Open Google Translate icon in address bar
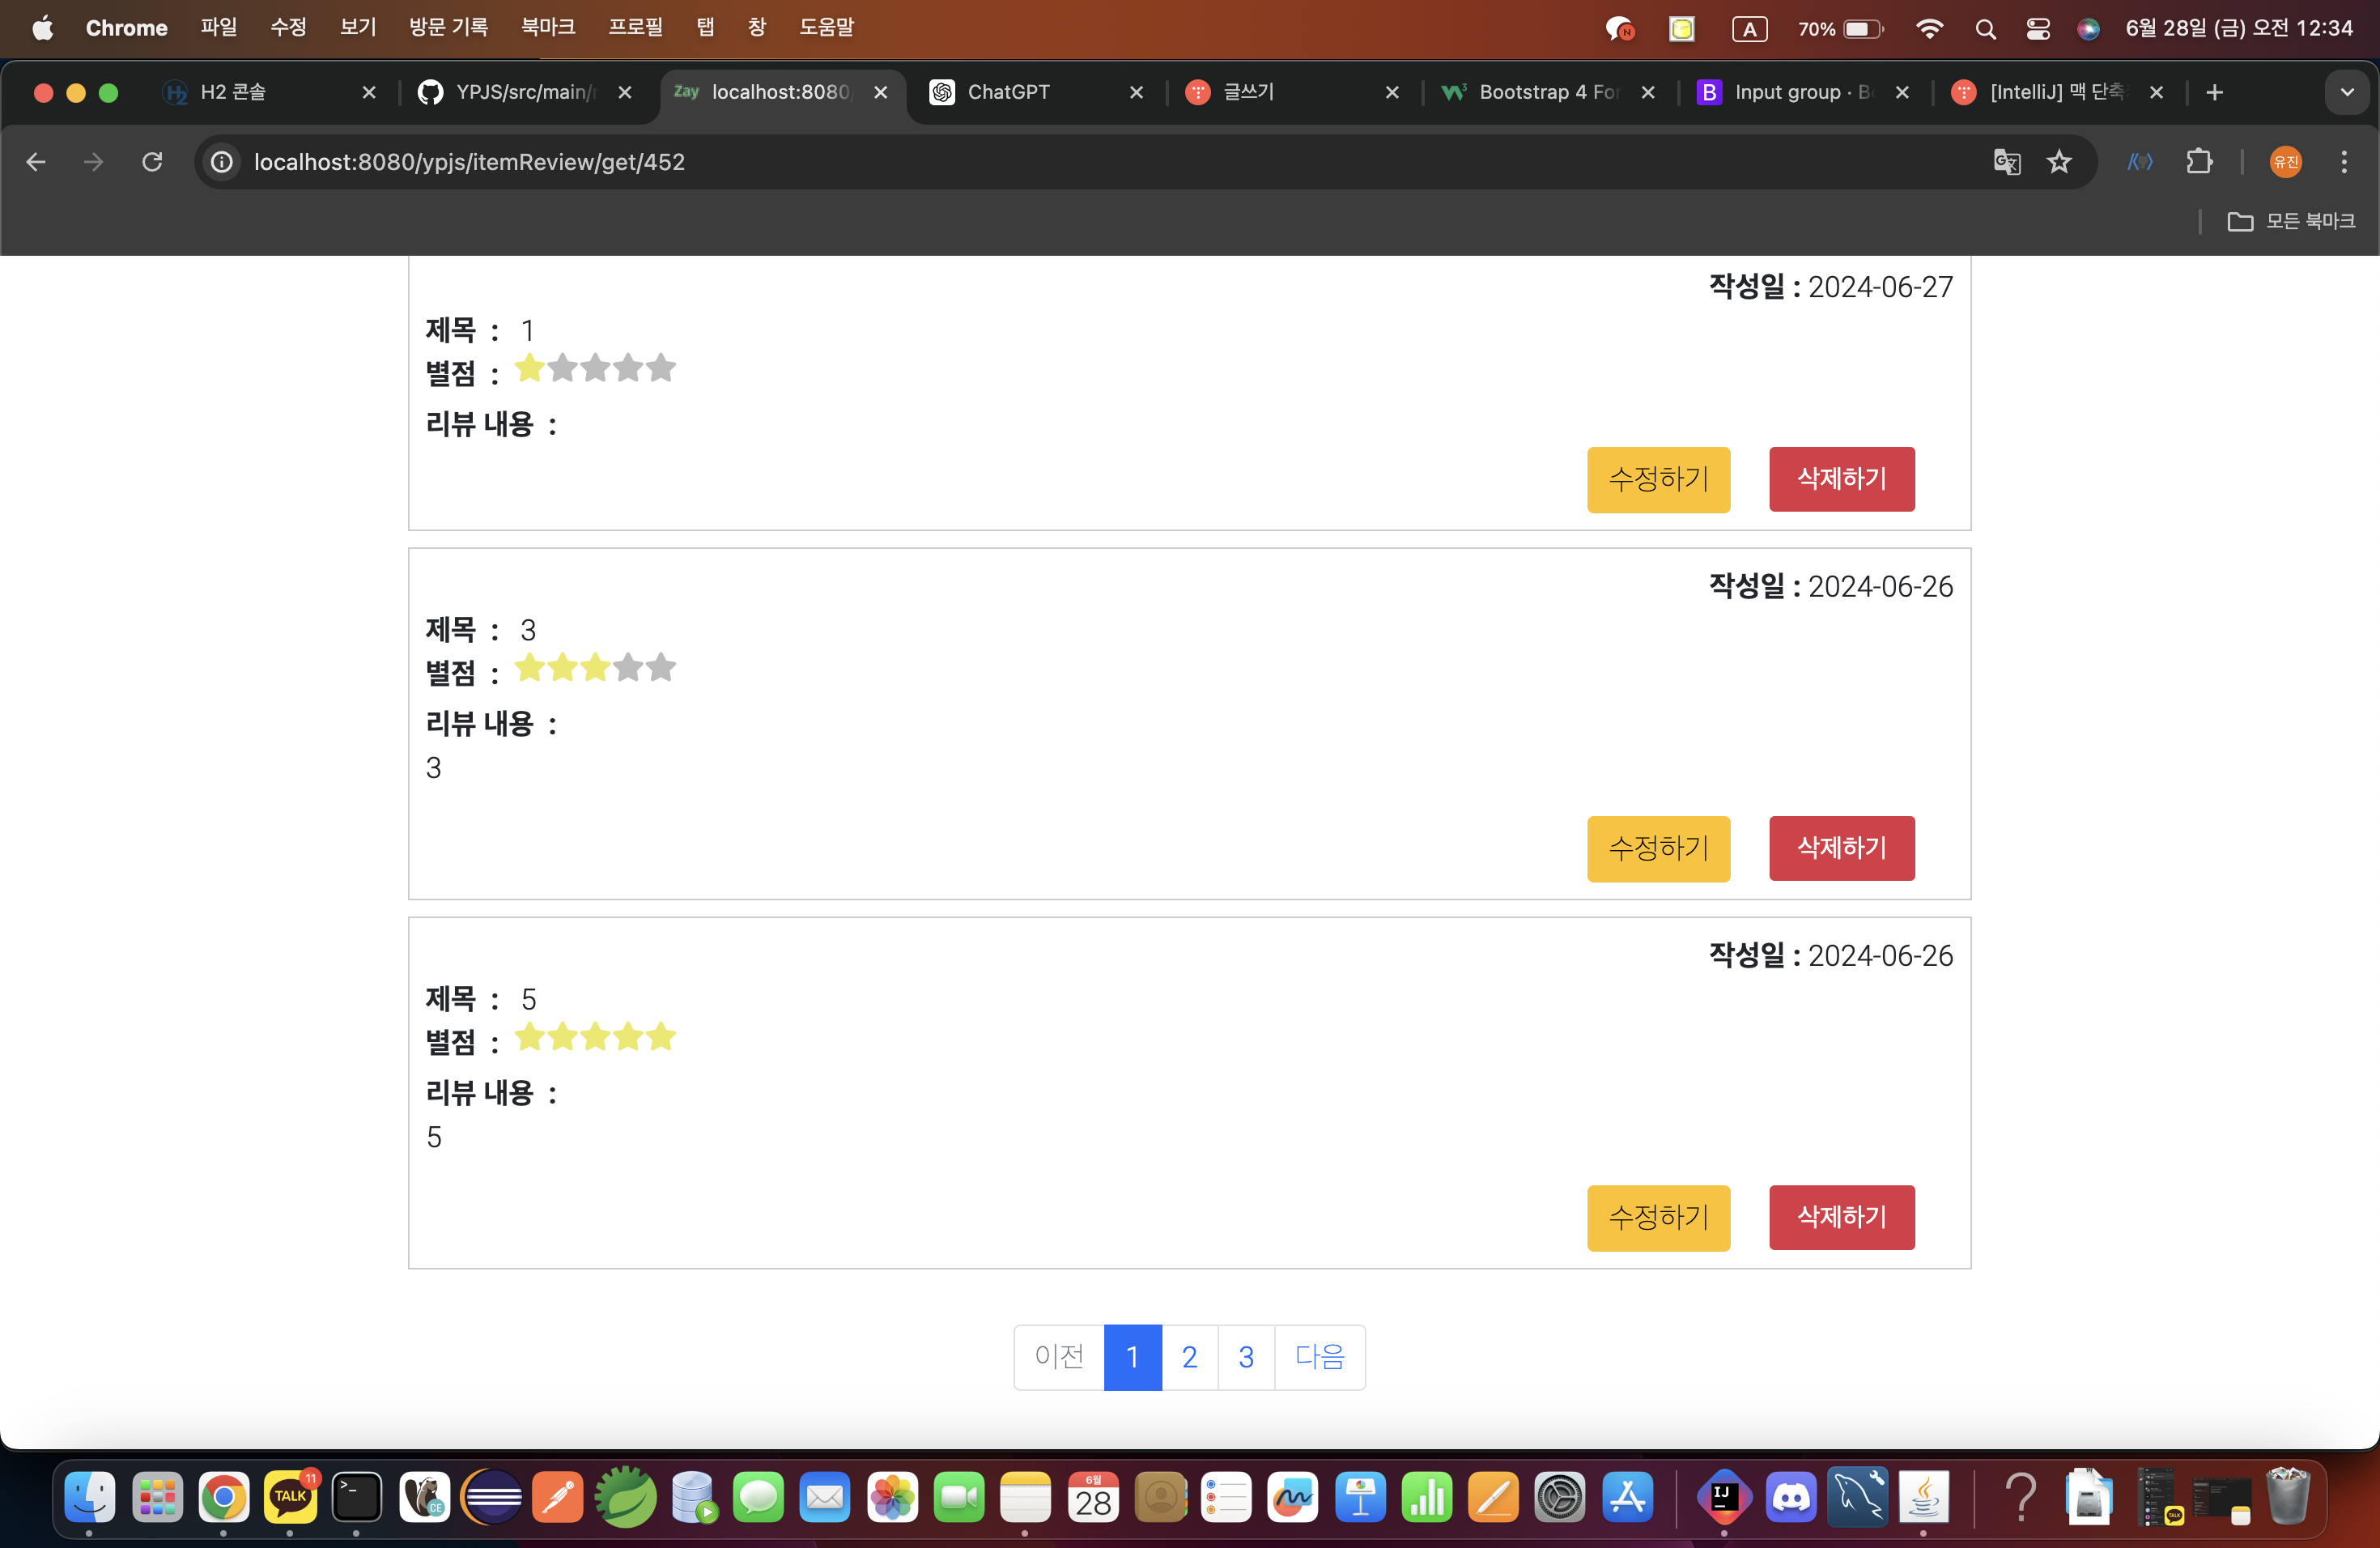This screenshot has width=2380, height=1548. tap(2006, 162)
